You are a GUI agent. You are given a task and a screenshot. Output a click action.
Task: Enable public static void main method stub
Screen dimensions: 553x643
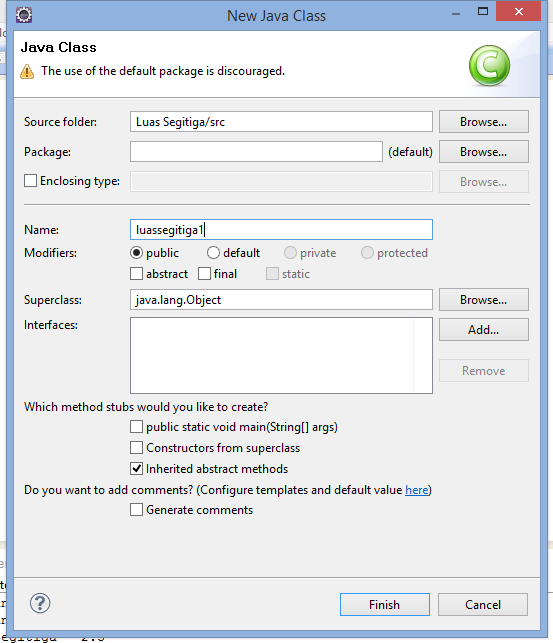[137, 426]
